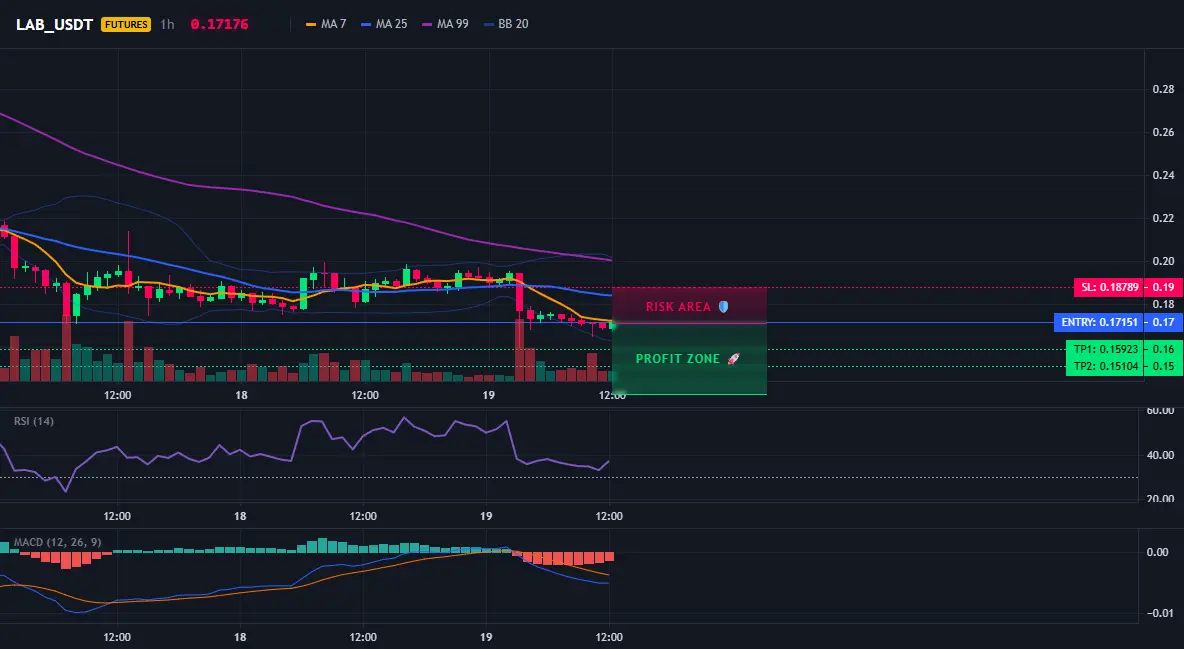Click the RSI (14) indicator label
Screen dimensions: 1184x649
tap(34, 421)
